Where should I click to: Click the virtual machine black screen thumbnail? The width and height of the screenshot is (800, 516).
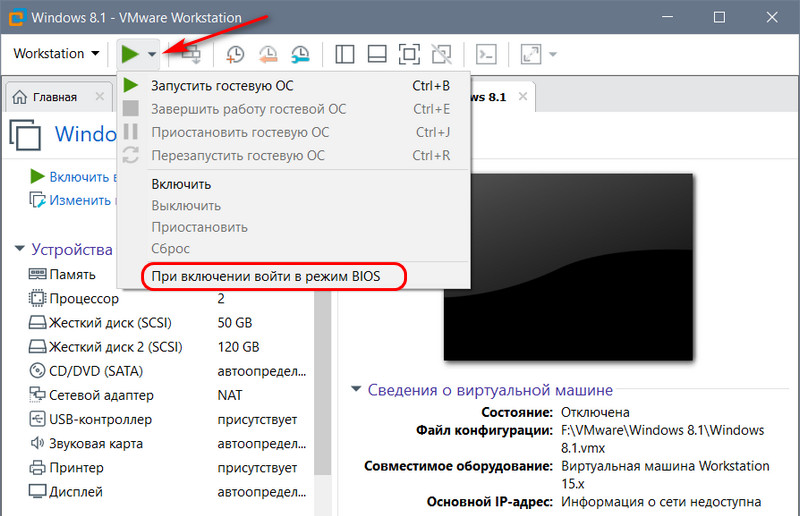click(568, 266)
